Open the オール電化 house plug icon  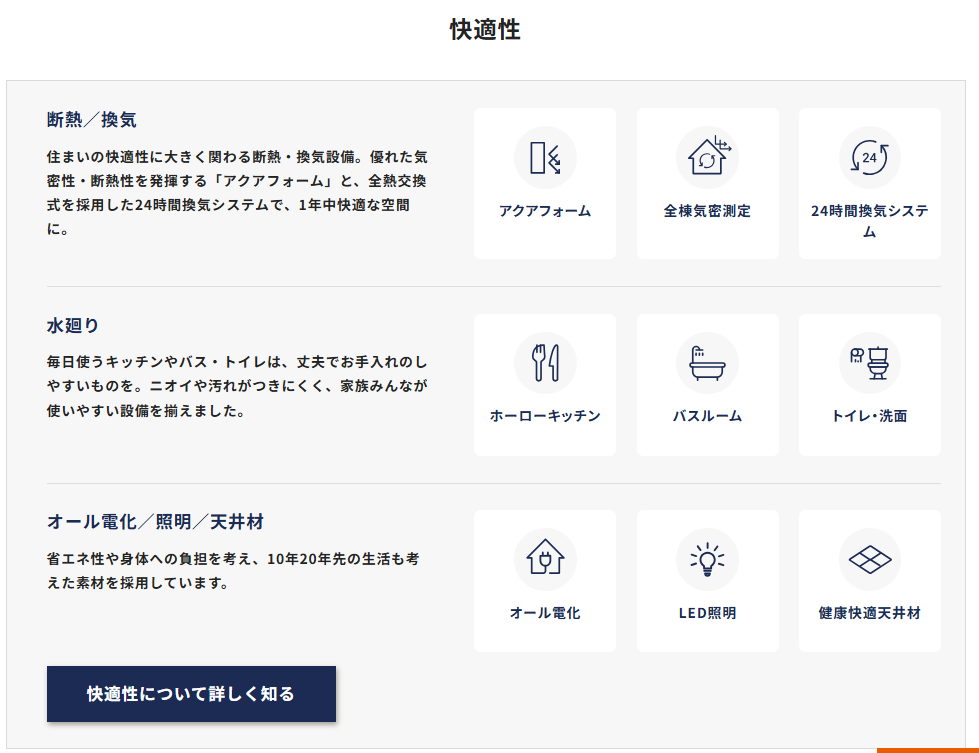(x=545, y=560)
